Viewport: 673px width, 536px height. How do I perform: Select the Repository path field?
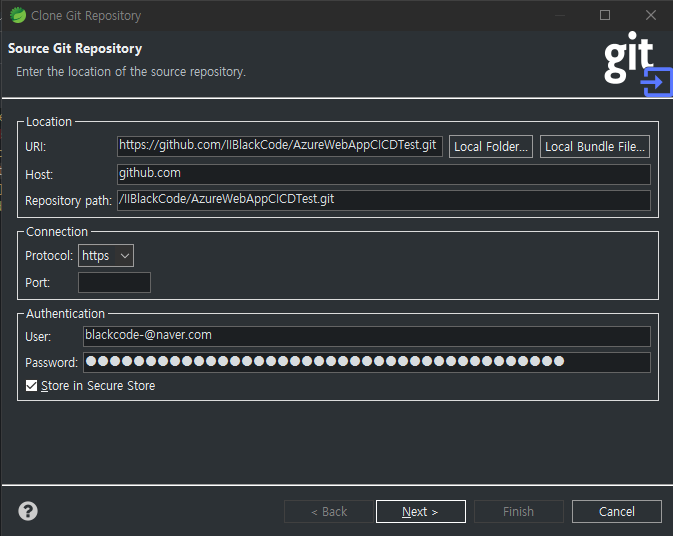point(384,200)
